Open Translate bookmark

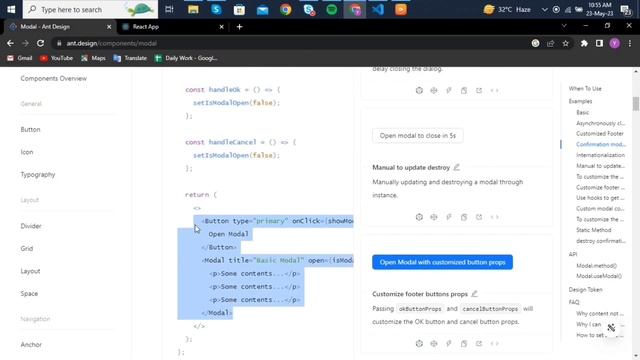click(130, 58)
